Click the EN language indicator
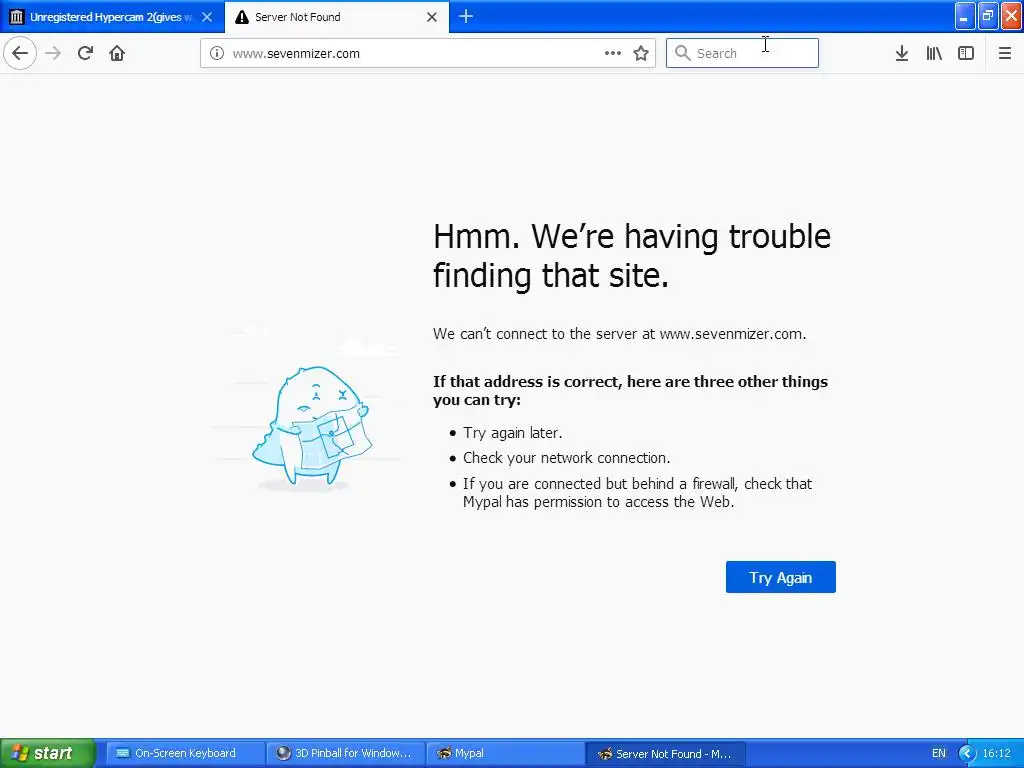This screenshot has height=768, width=1024. tap(938, 754)
